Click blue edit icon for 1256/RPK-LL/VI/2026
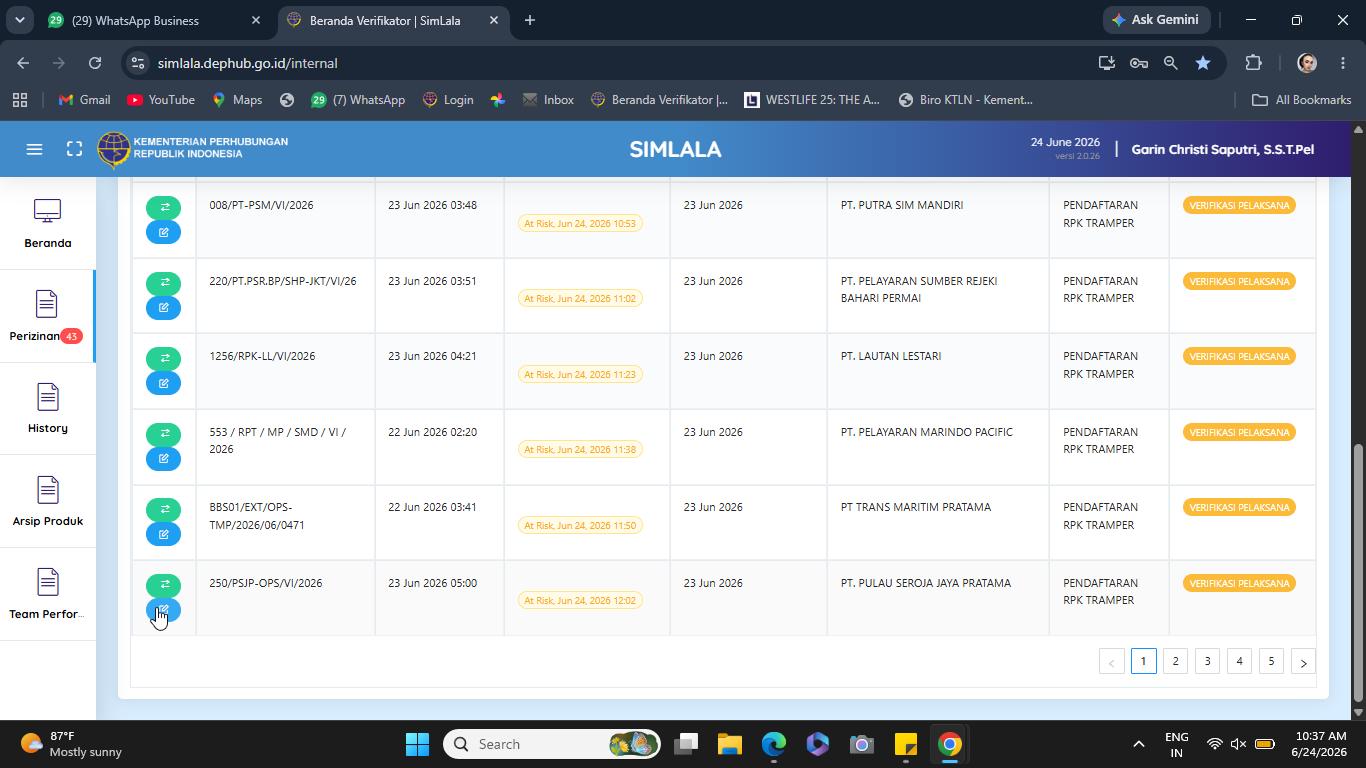The image size is (1366, 768). coord(163,383)
